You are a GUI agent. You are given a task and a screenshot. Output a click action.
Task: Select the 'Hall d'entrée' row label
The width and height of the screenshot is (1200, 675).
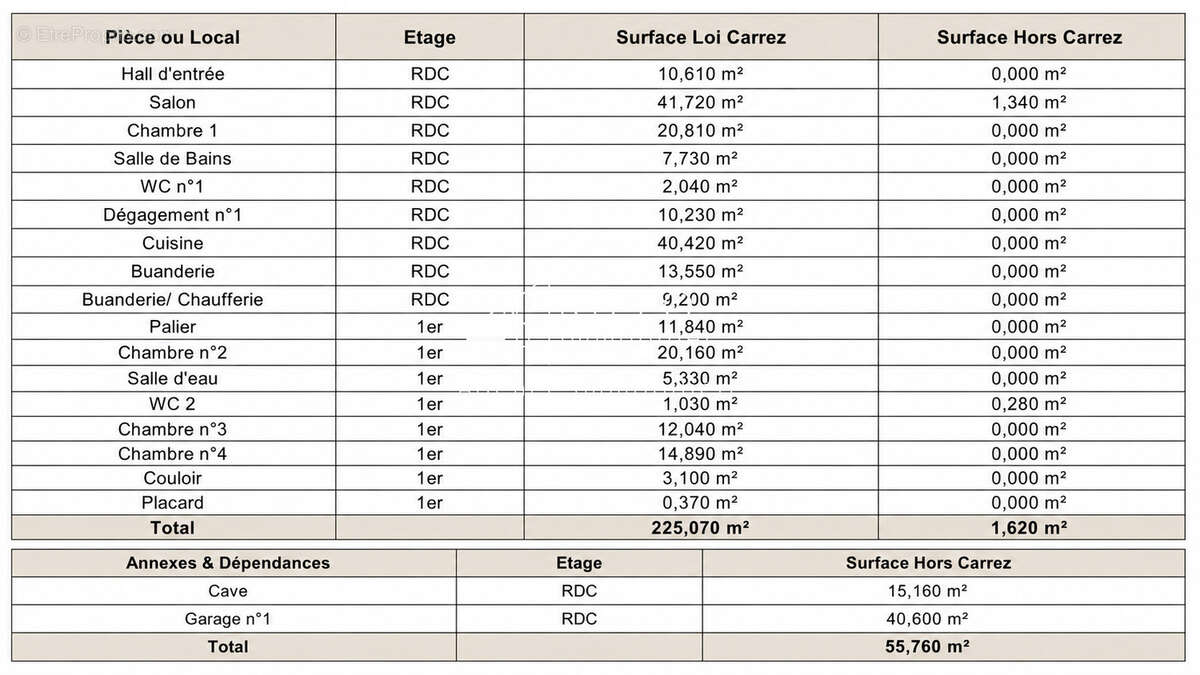coord(173,74)
